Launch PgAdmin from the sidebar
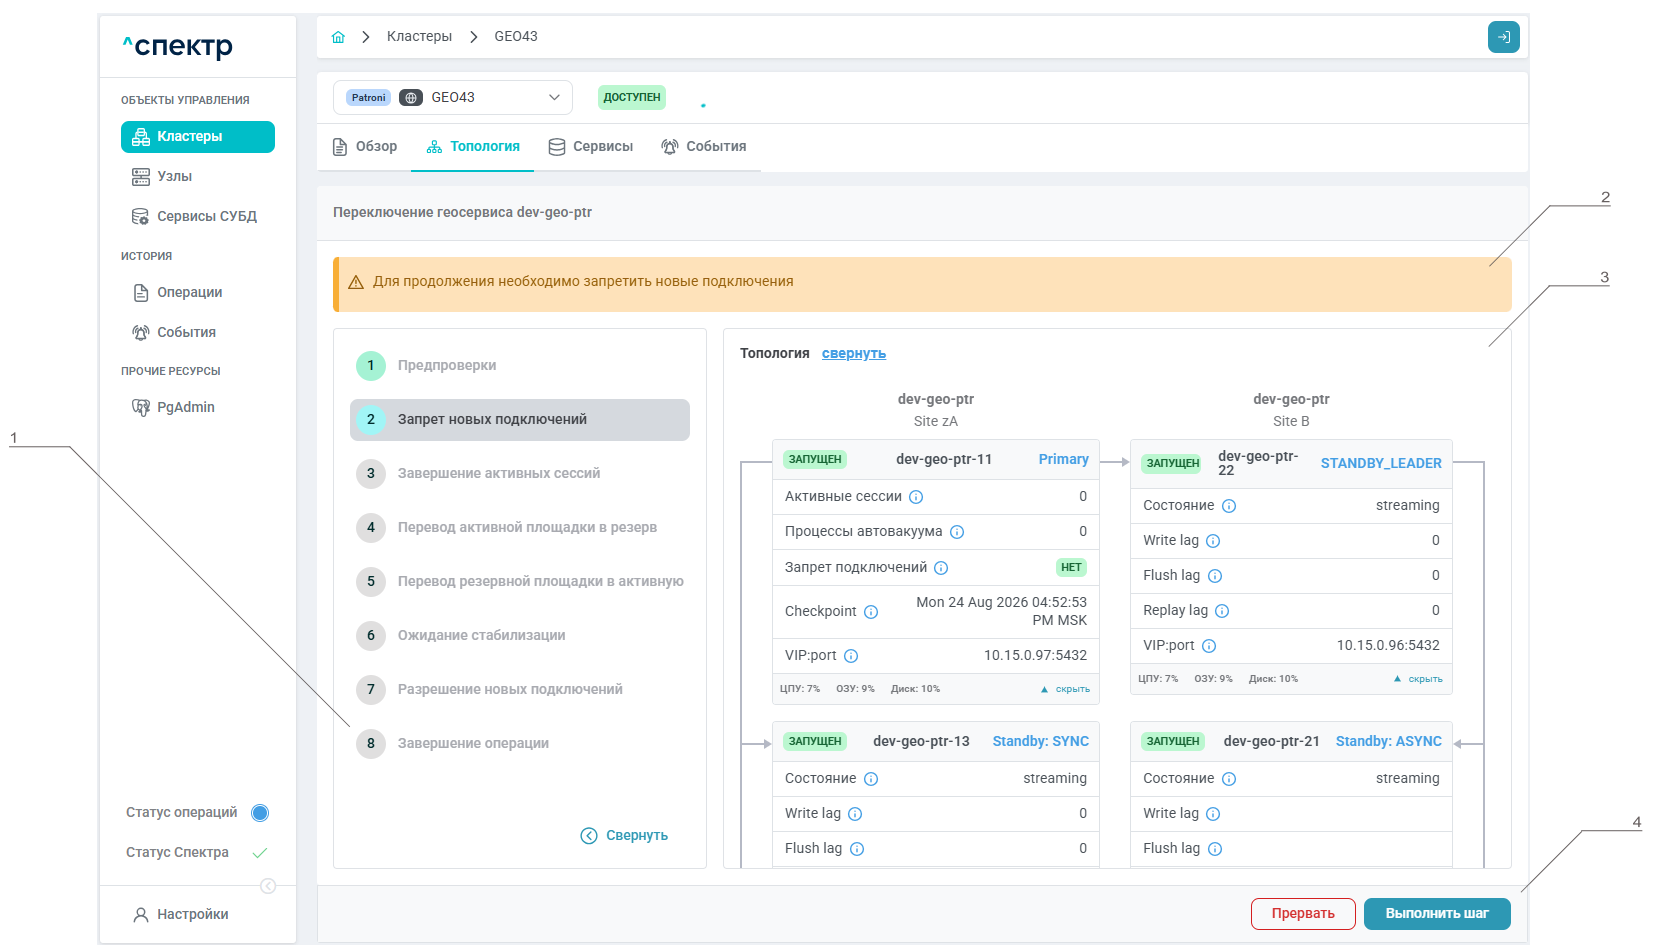The width and height of the screenshot is (1655, 946). (x=174, y=408)
